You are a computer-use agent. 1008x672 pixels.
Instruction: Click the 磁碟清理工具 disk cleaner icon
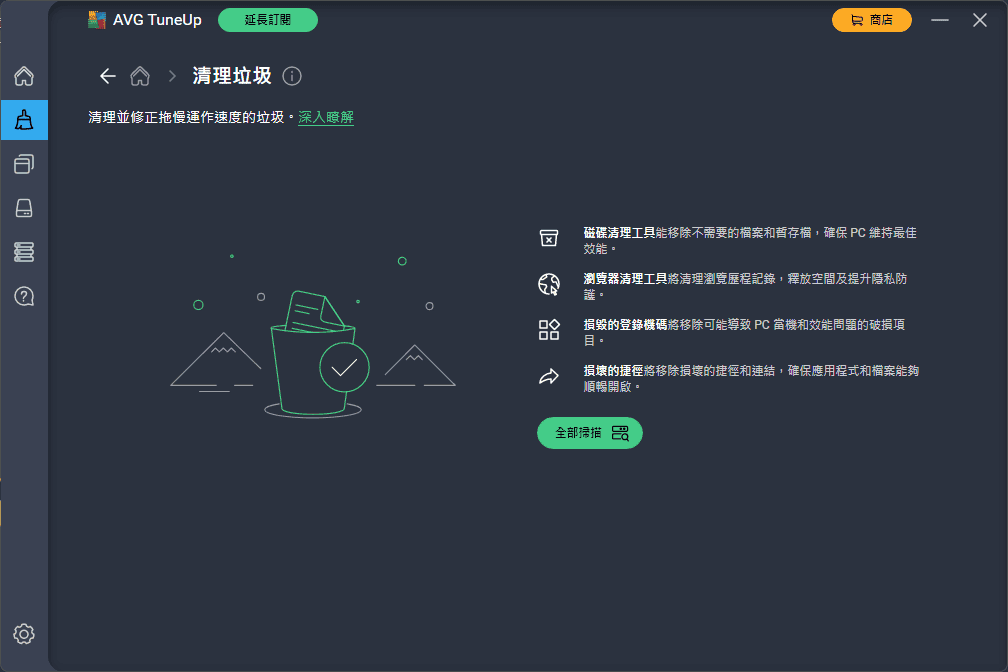tap(549, 239)
